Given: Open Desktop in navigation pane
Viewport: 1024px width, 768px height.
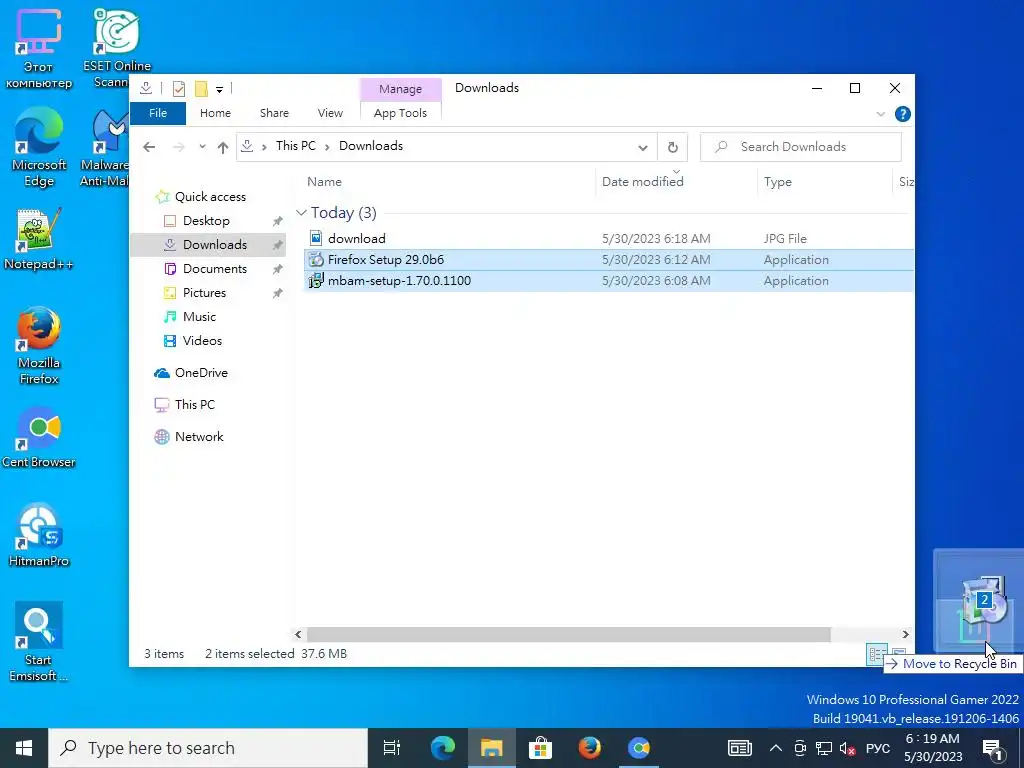Looking at the screenshot, I should [206, 221].
